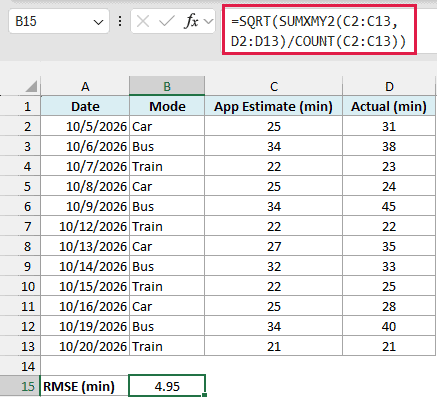The width and height of the screenshot is (437, 397).
Task: Click the Train cell in row 13
Action: click(x=167, y=346)
